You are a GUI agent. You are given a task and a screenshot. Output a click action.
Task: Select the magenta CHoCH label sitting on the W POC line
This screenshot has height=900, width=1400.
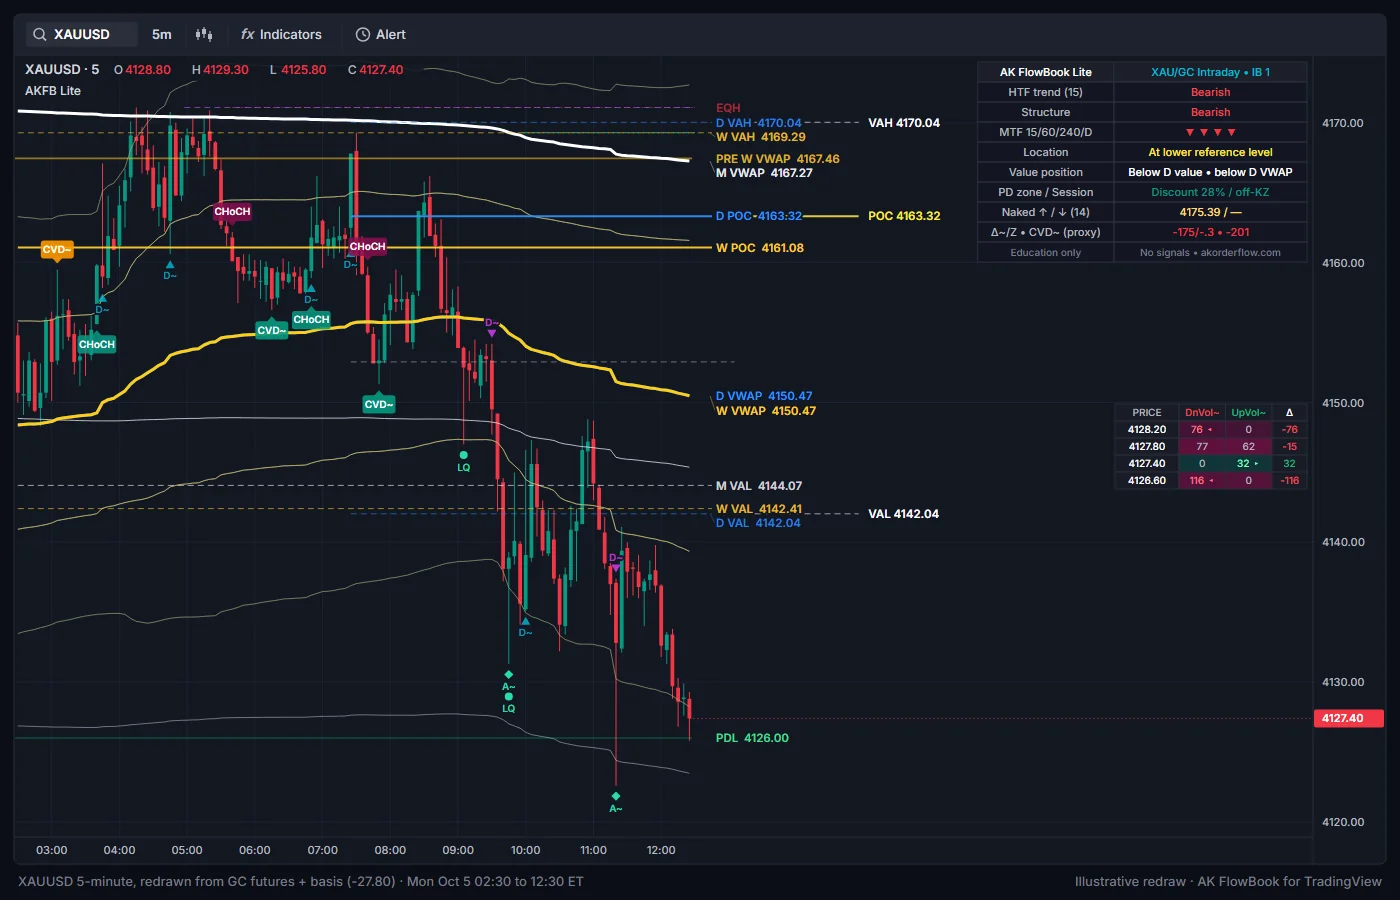coord(367,246)
